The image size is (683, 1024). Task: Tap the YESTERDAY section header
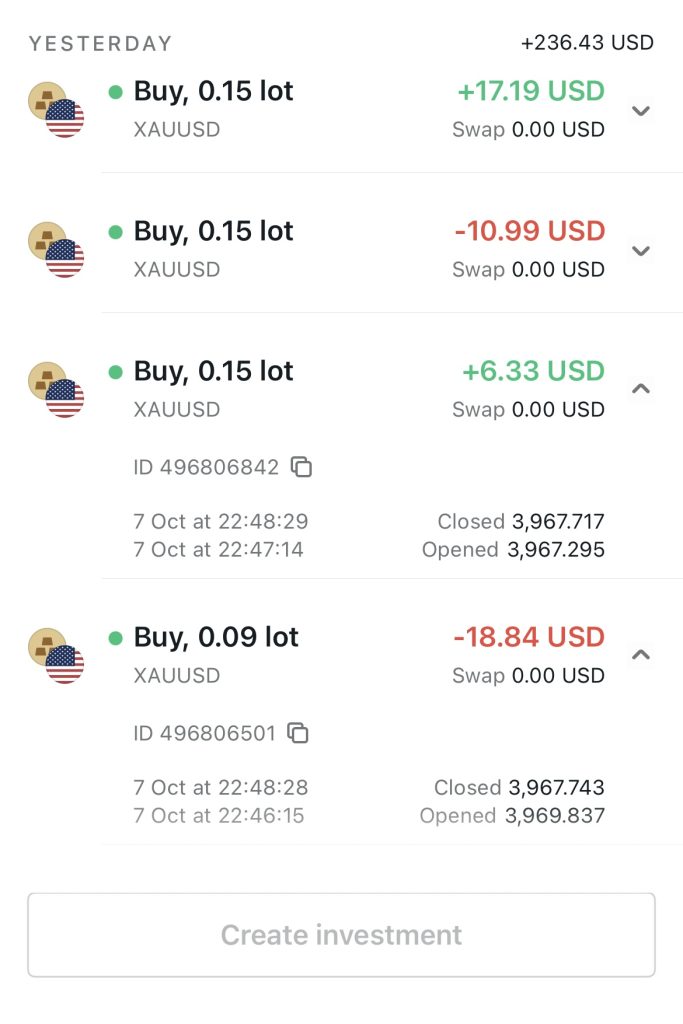click(100, 43)
